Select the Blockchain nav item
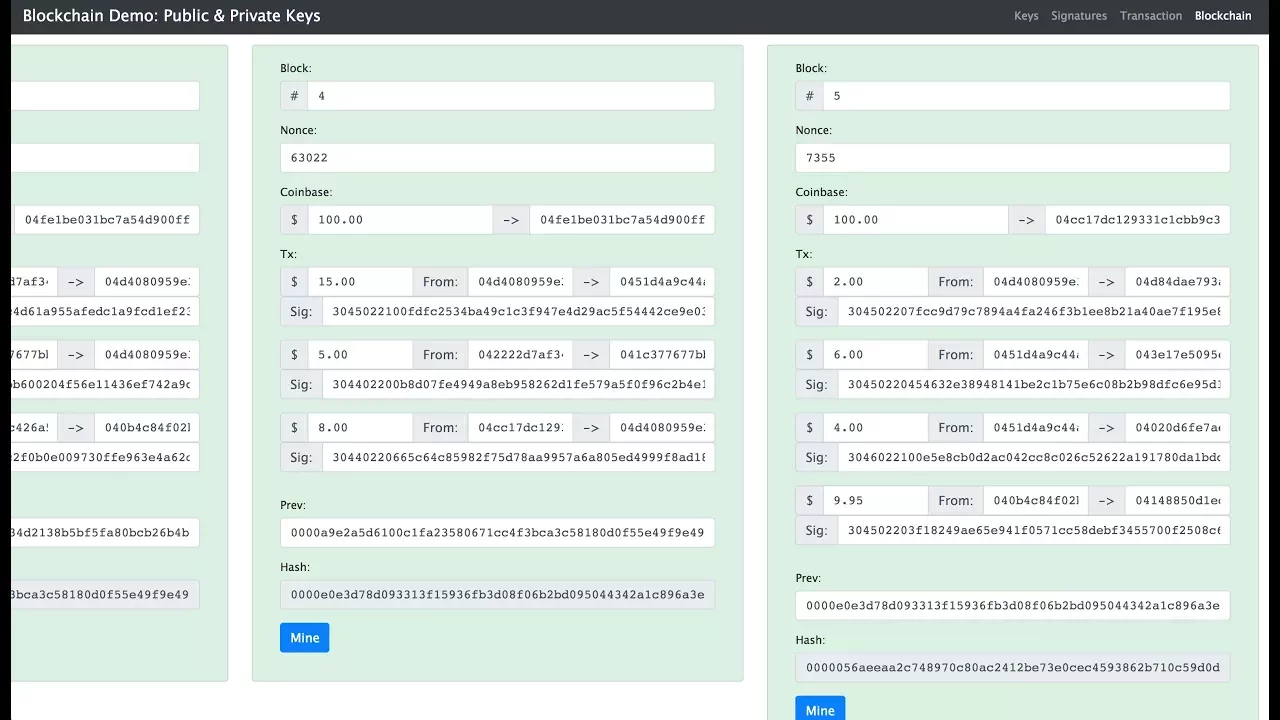 click(1223, 16)
